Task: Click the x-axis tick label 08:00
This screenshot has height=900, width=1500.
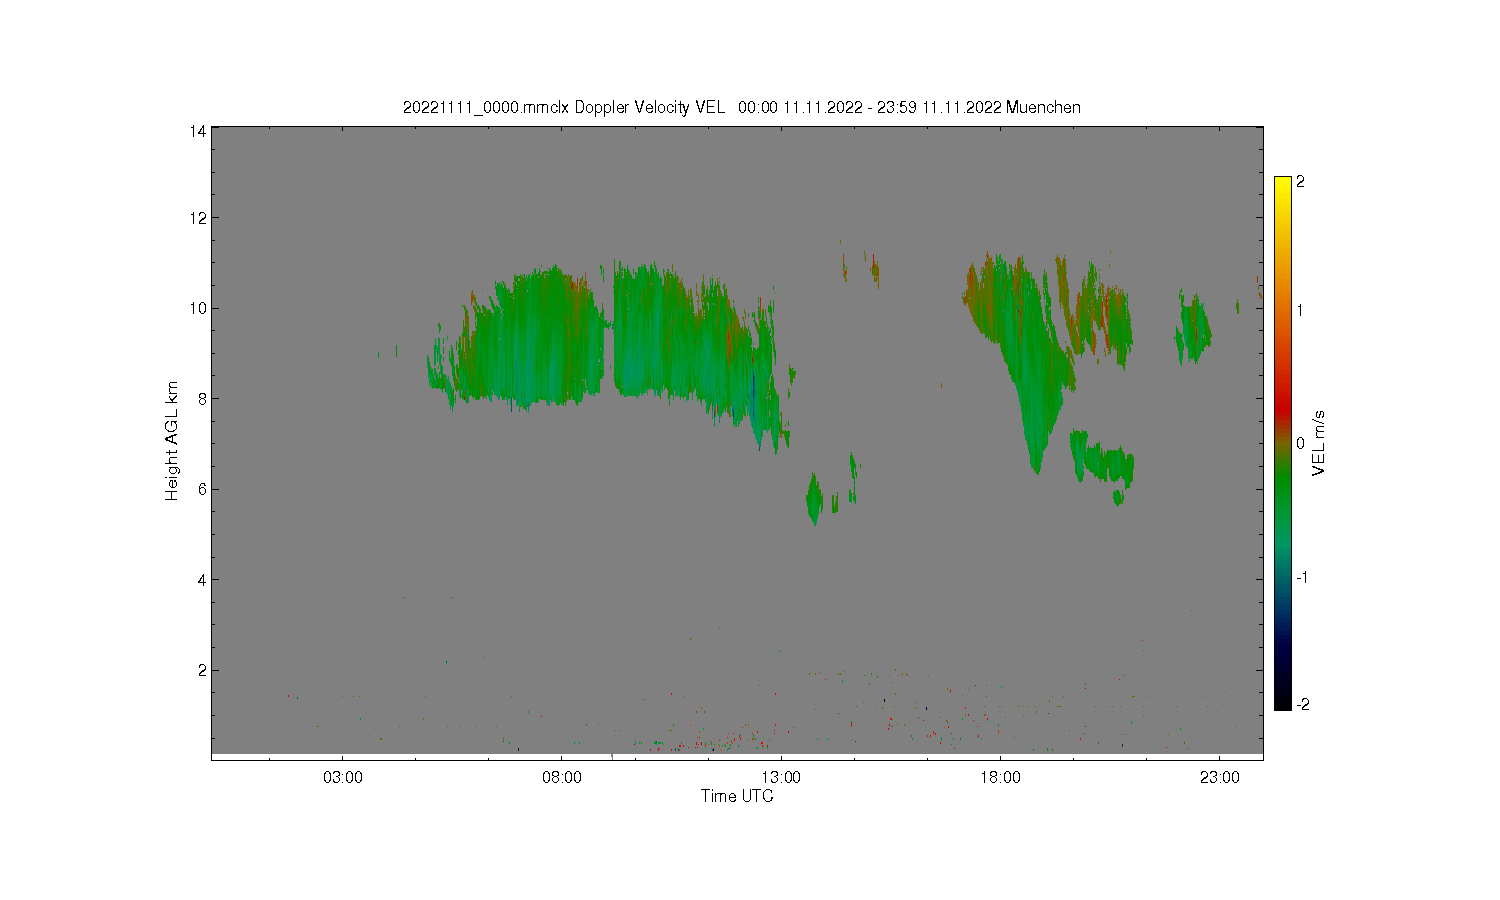Action: (562, 777)
